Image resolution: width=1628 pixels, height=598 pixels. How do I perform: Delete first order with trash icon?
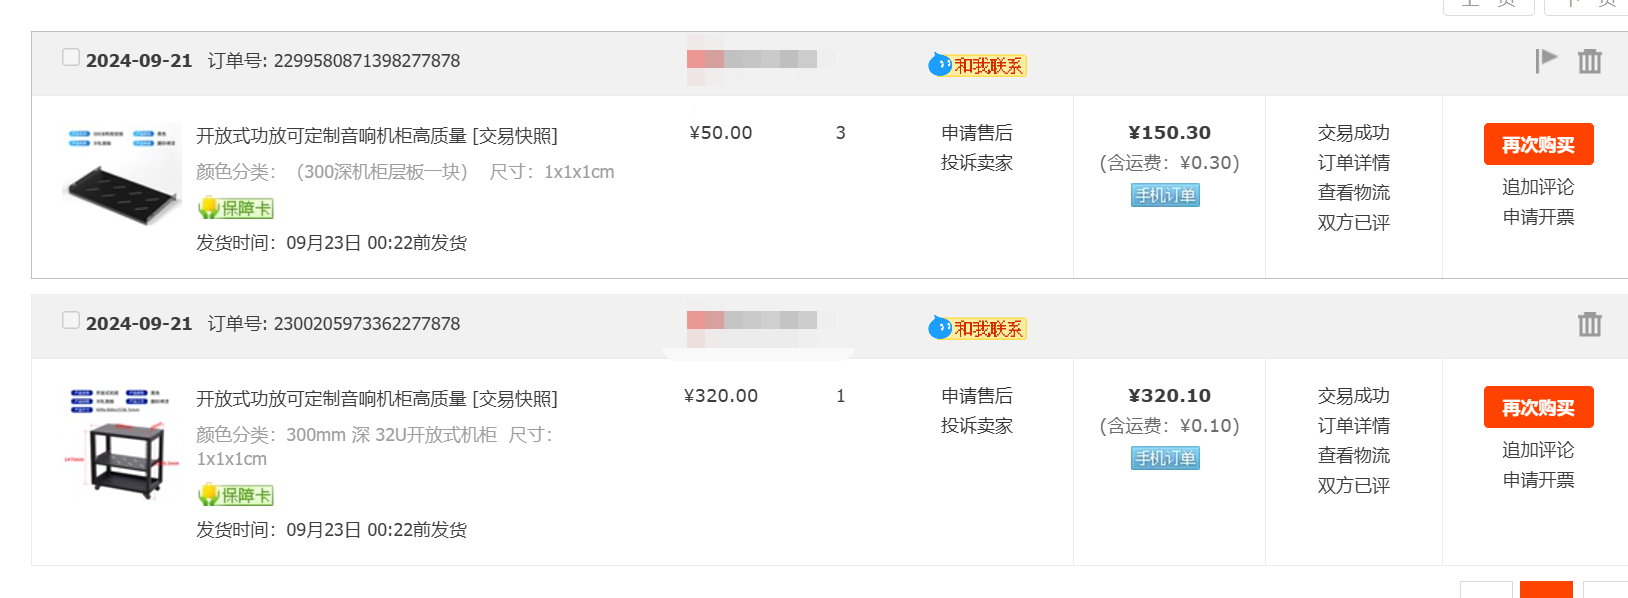pyautogui.click(x=1590, y=61)
